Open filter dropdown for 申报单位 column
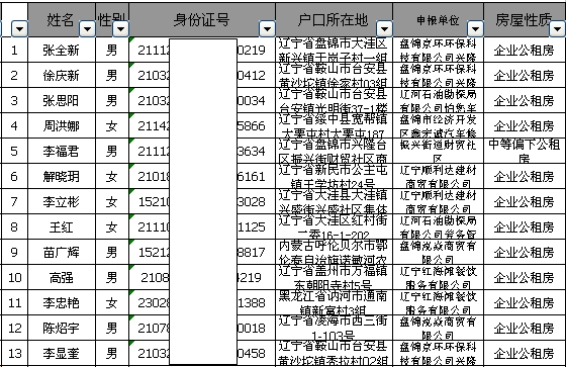 coord(475,29)
